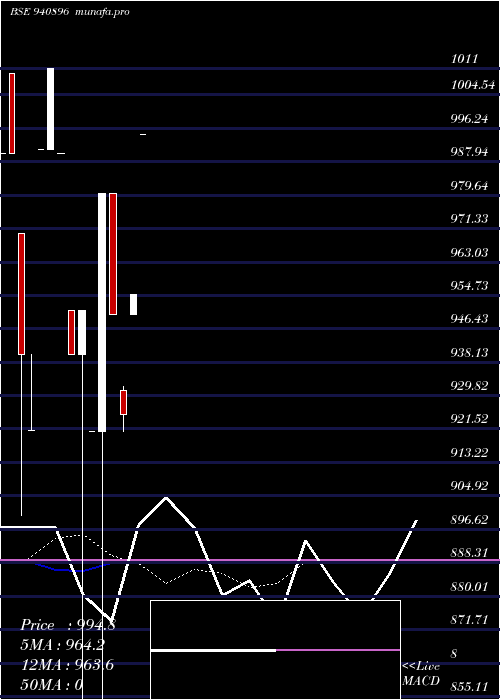Viewport: 500px width, 700px height.
Task: Click the small red candle near 929.82
Action: 123,402
